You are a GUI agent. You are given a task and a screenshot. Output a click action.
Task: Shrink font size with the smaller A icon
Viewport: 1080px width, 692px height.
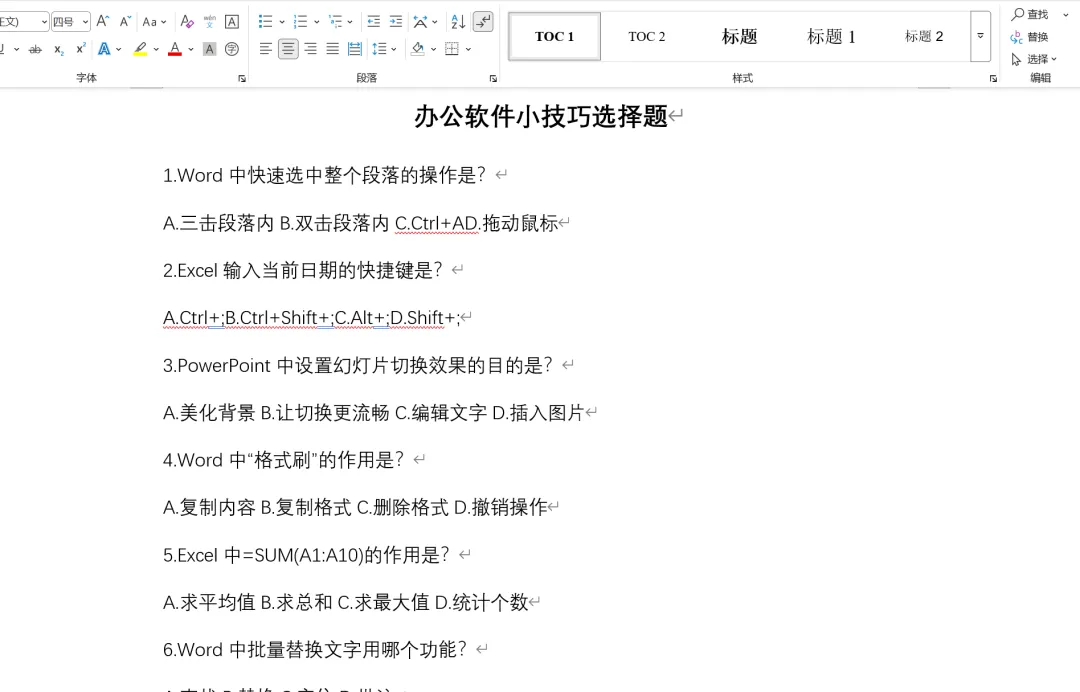(125, 21)
